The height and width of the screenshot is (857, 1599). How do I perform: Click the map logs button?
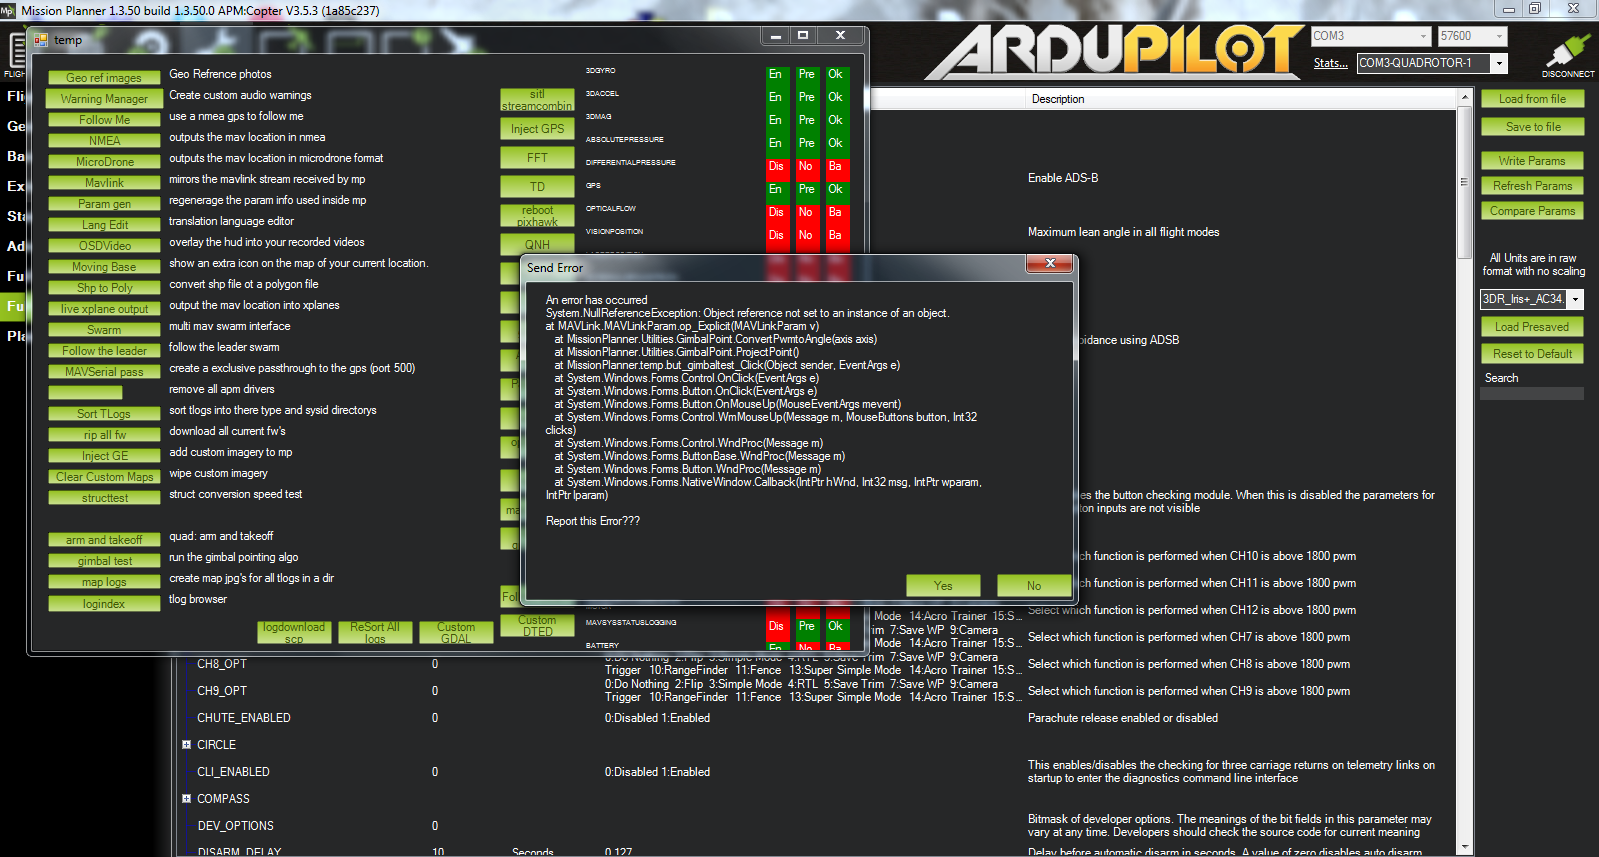tap(104, 582)
